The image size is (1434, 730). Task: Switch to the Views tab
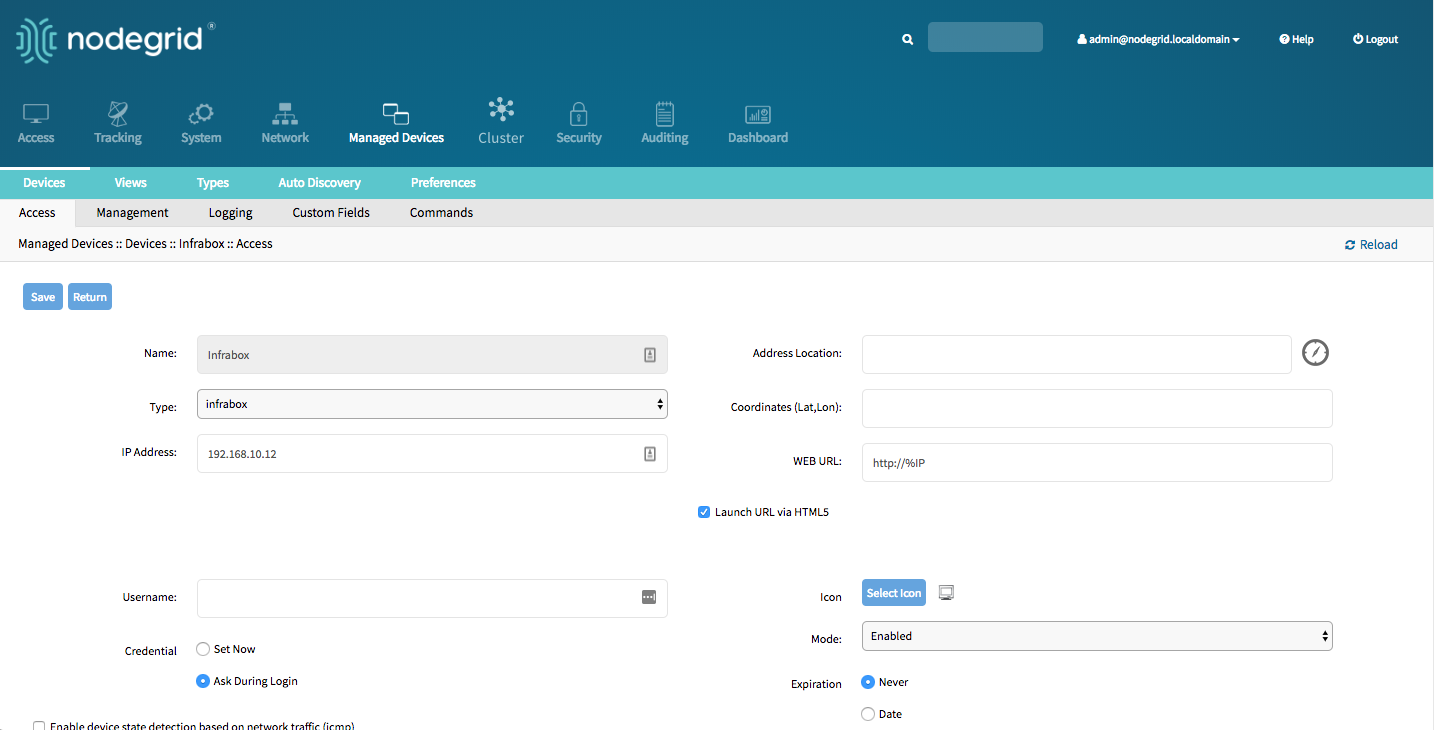coord(131,183)
